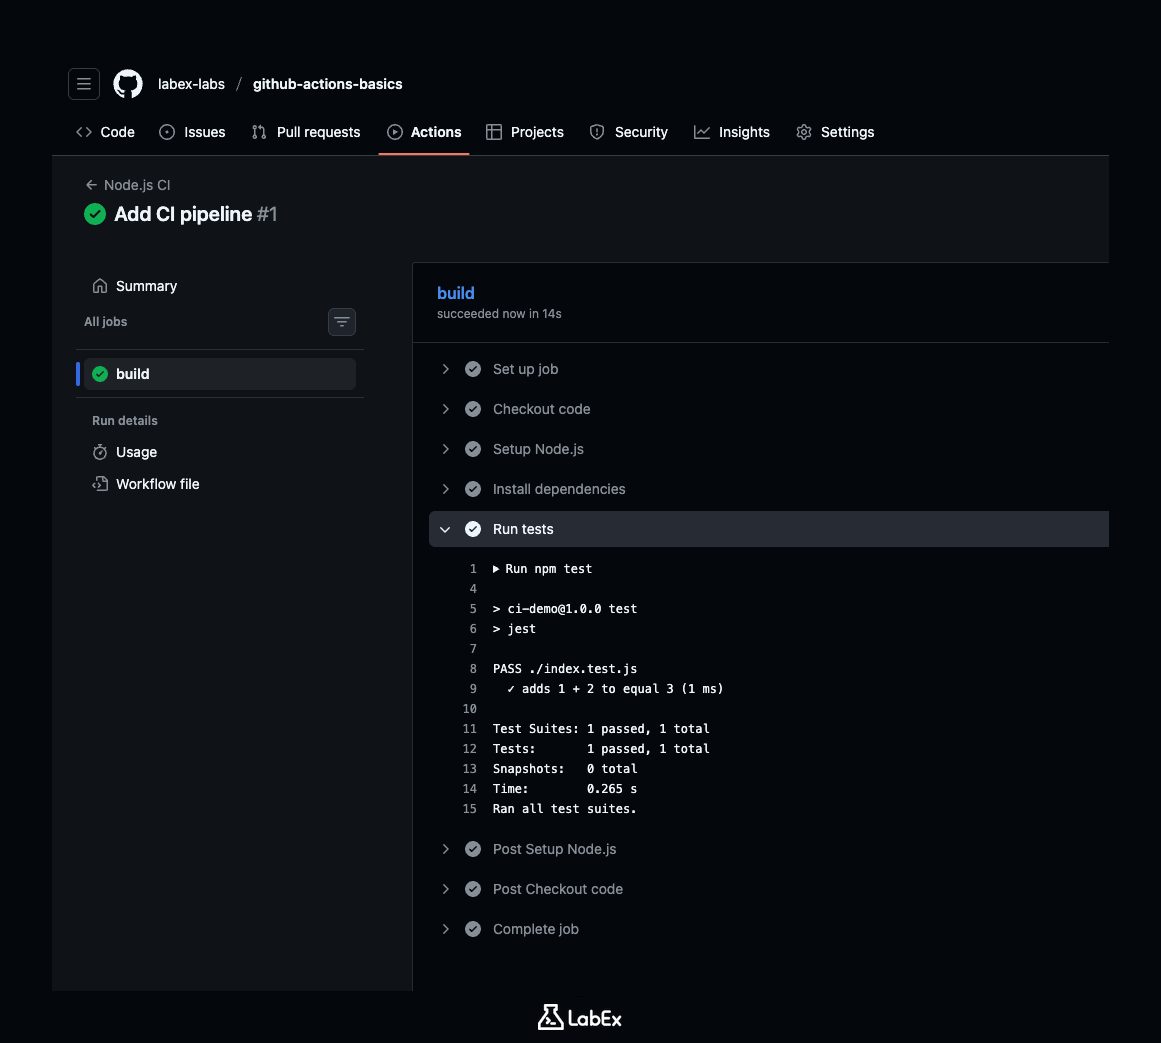Viewport: 1161px width, 1043px height.
Task: Open the github-actions-basics repository link
Action: click(x=327, y=84)
